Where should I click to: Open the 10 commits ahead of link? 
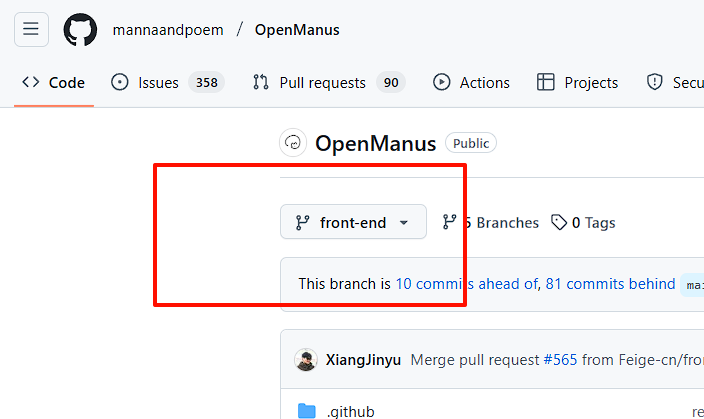point(466,284)
